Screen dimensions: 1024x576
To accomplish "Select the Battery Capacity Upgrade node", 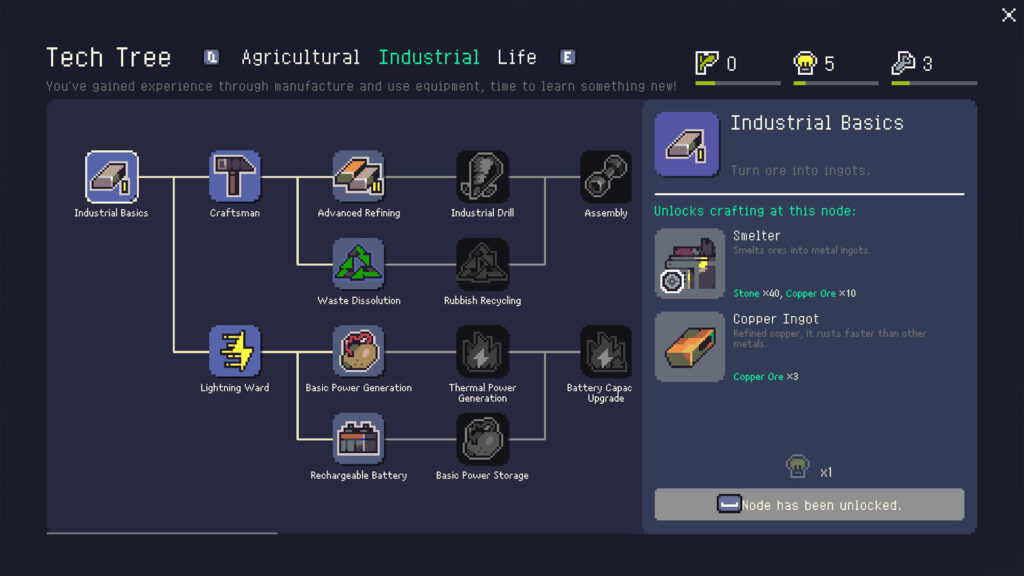I will tap(605, 351).
